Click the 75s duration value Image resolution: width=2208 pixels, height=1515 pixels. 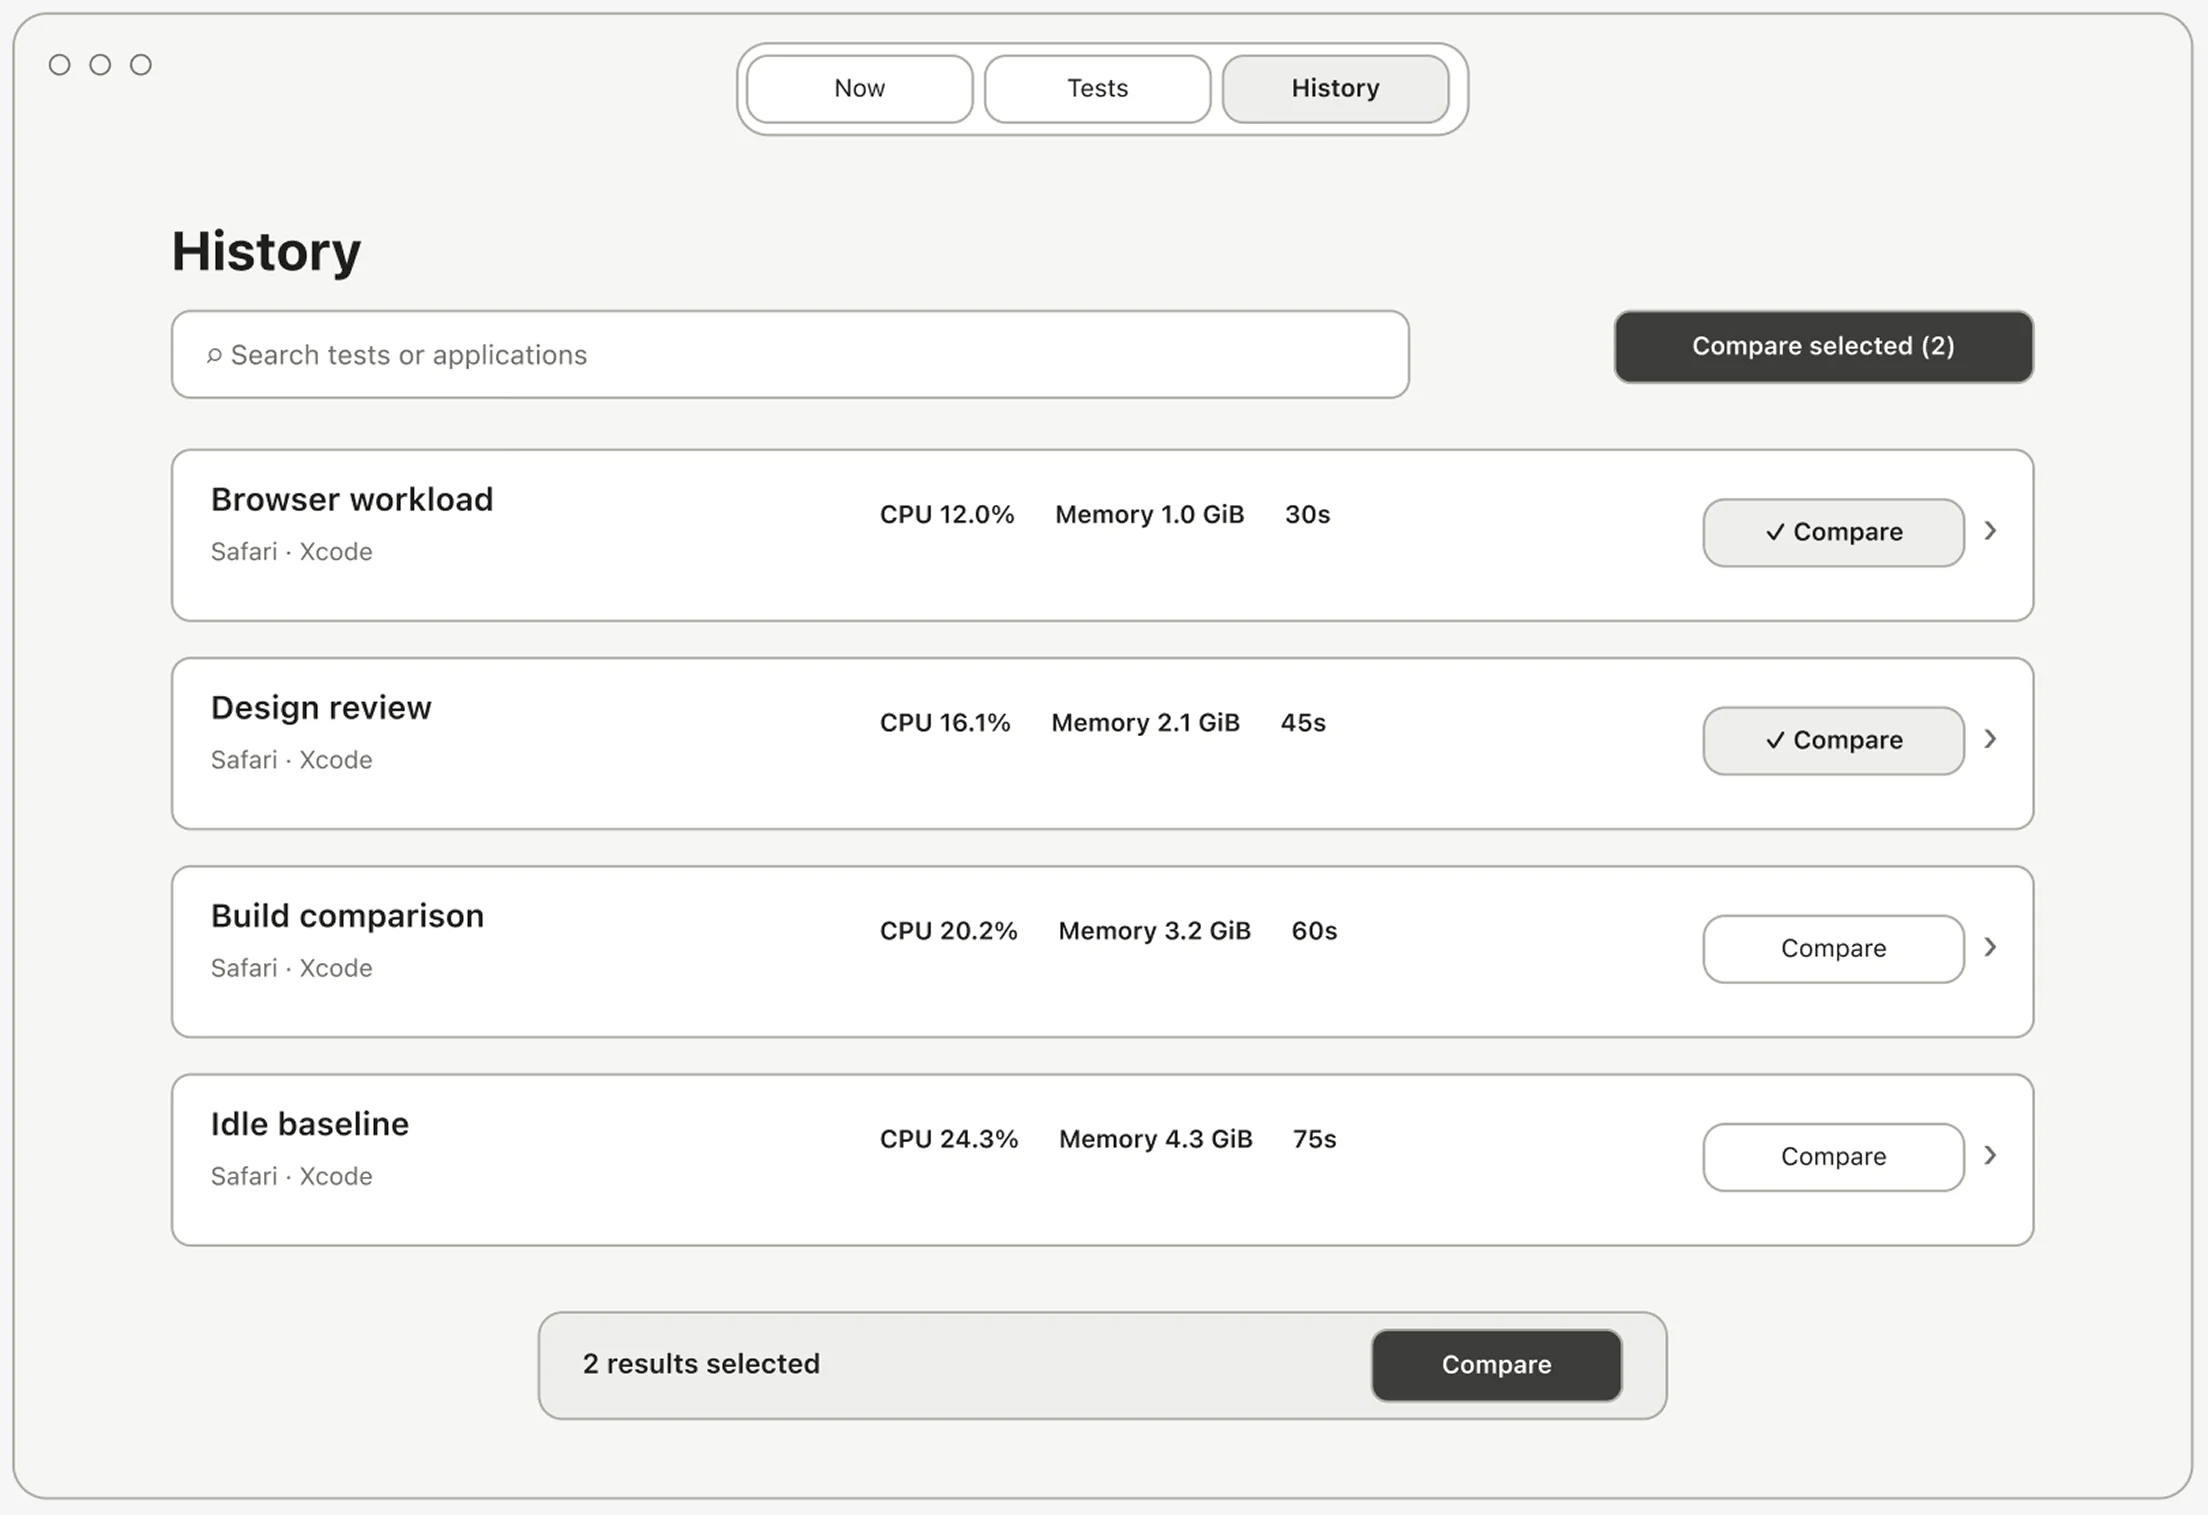click(x=1314, y=1138)
